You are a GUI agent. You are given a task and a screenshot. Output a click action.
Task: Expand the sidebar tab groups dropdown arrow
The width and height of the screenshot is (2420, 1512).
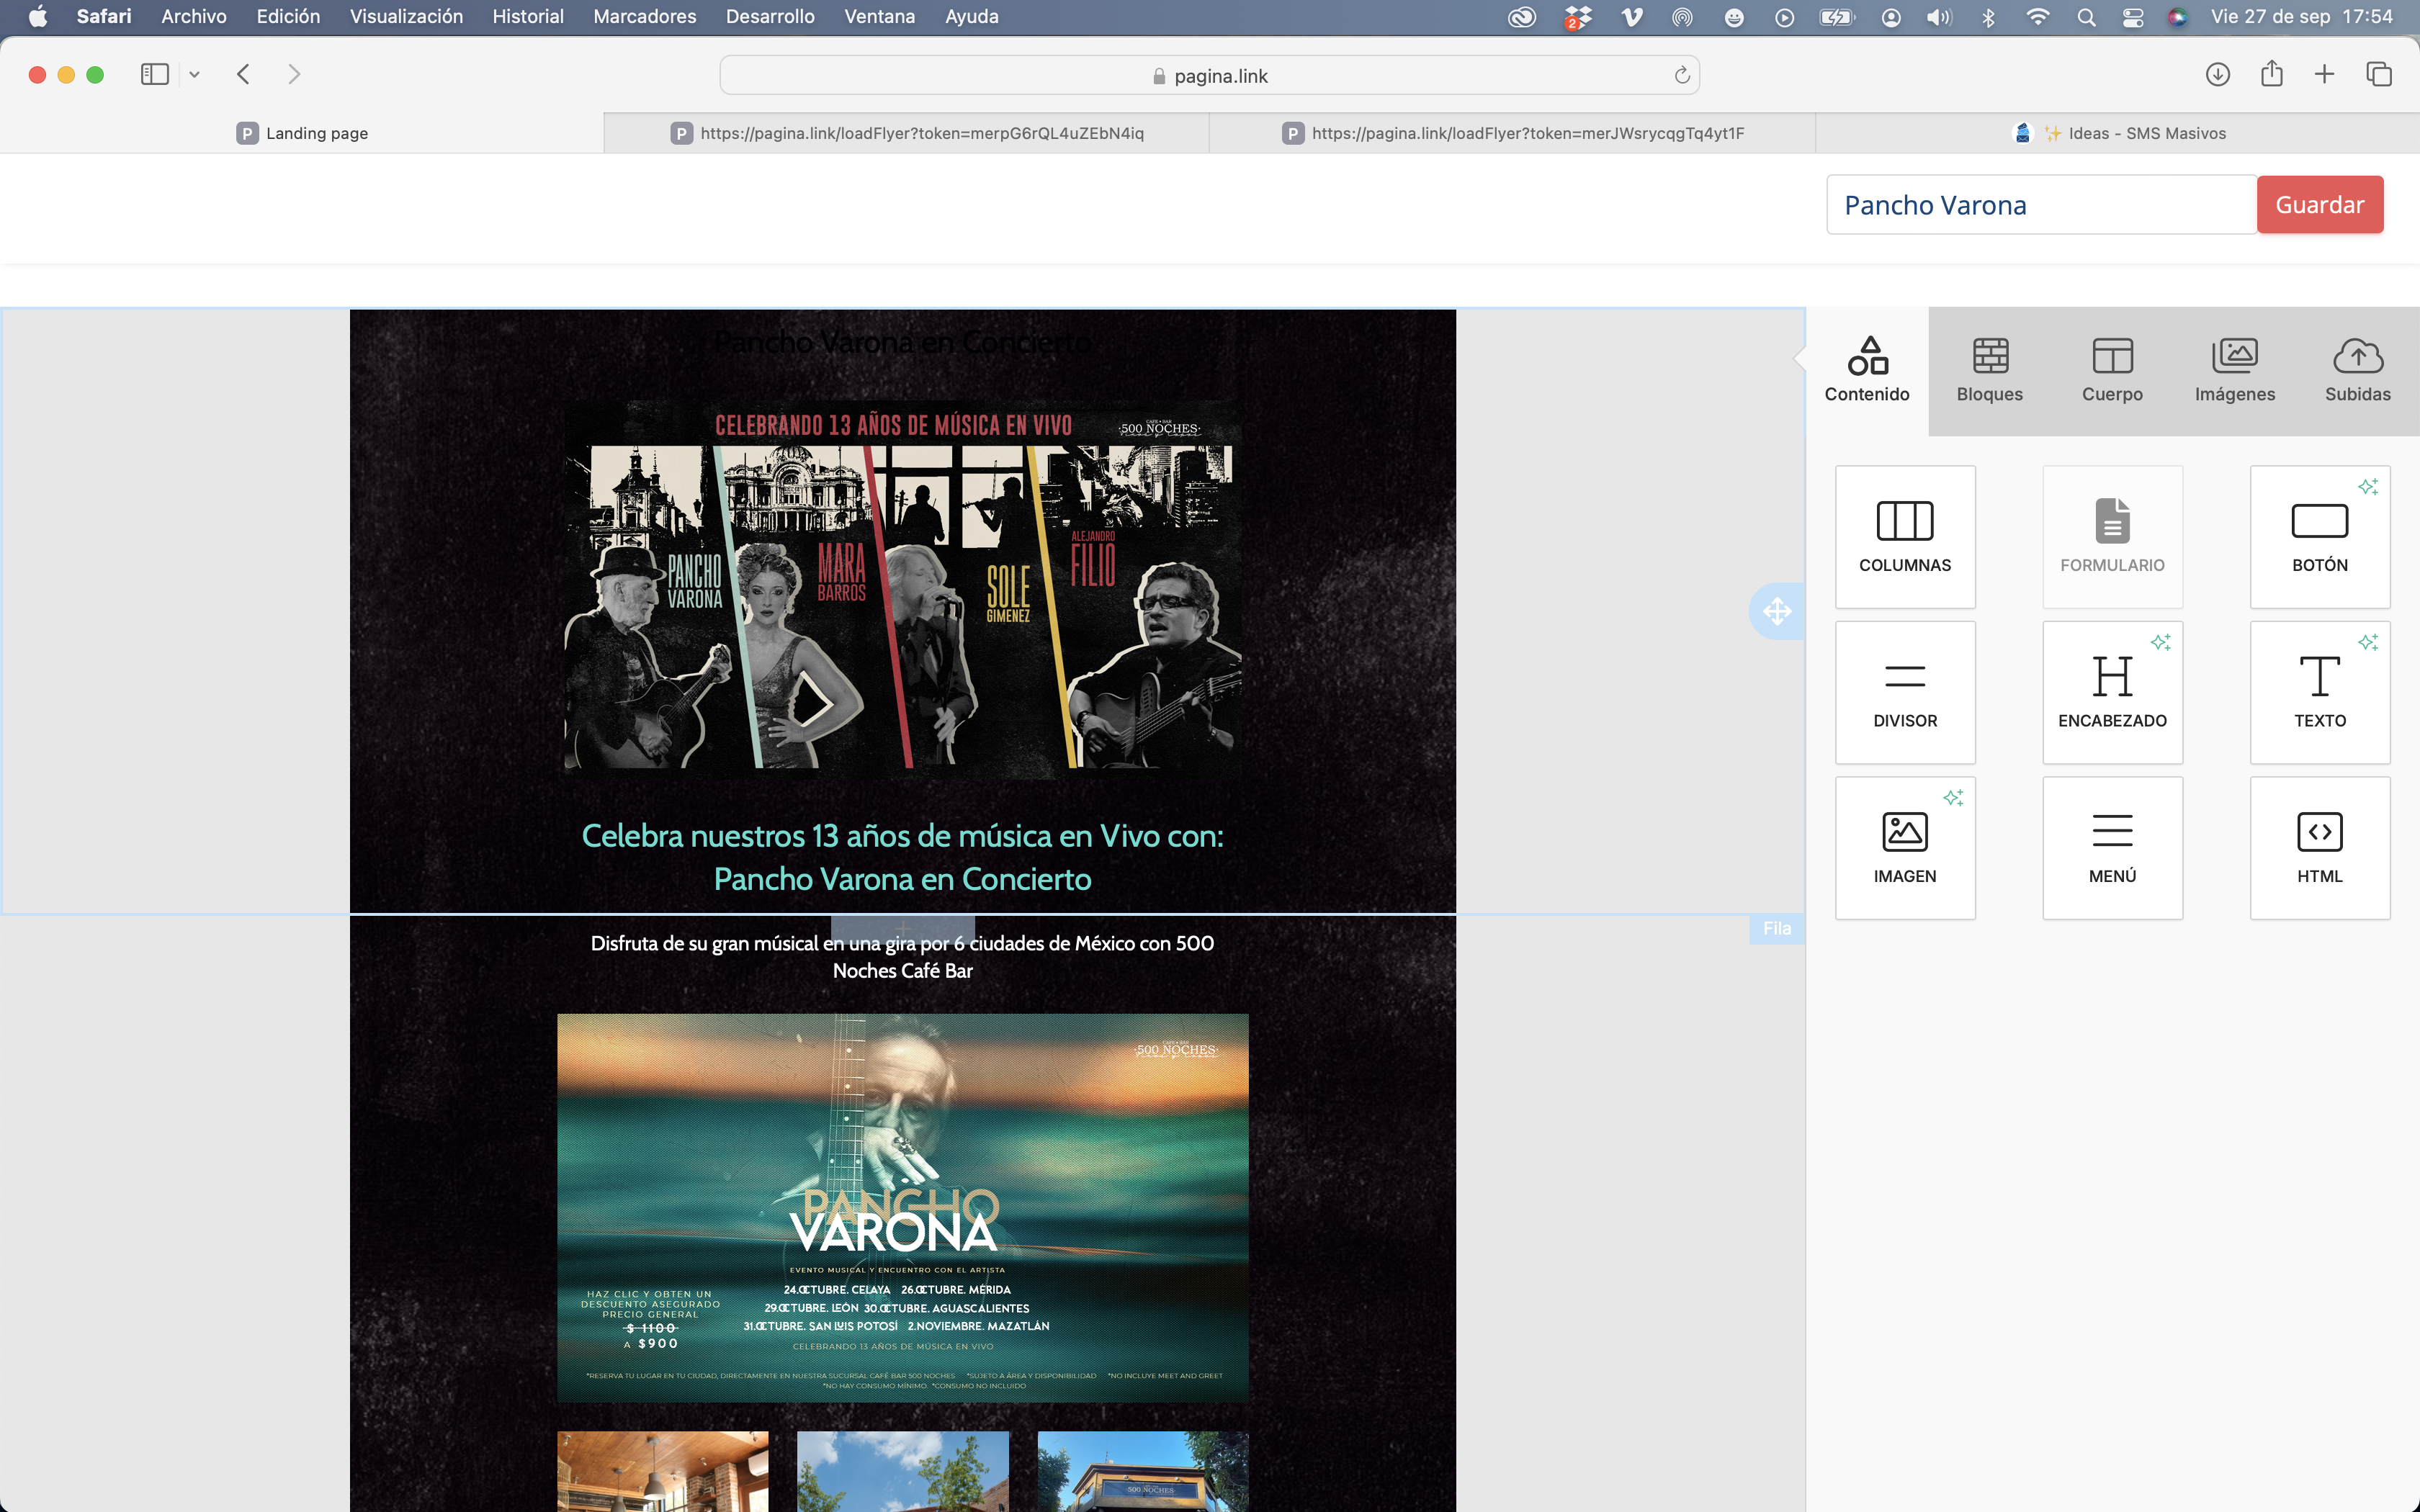[x=194, y=75]
